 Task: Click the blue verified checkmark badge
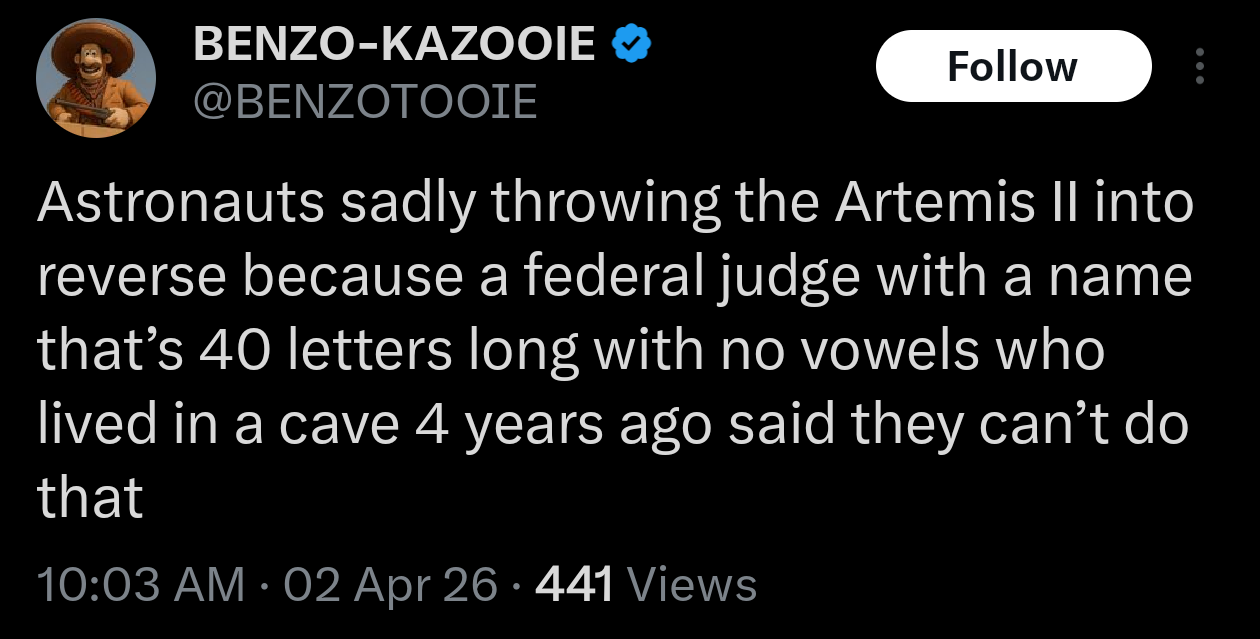pos(632,44)
